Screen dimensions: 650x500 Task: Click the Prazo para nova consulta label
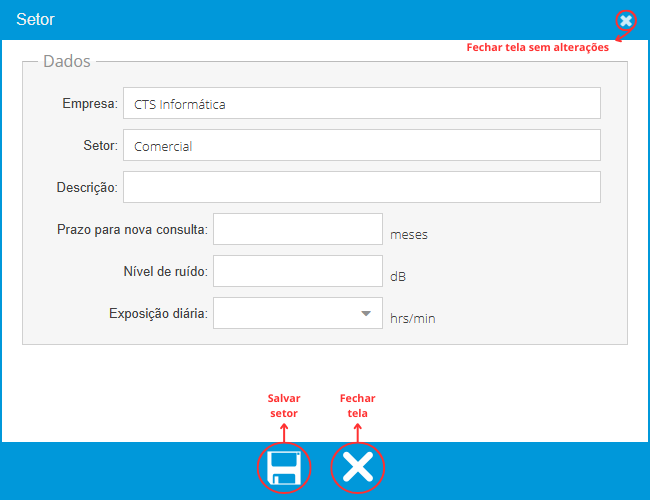[132, 230]
